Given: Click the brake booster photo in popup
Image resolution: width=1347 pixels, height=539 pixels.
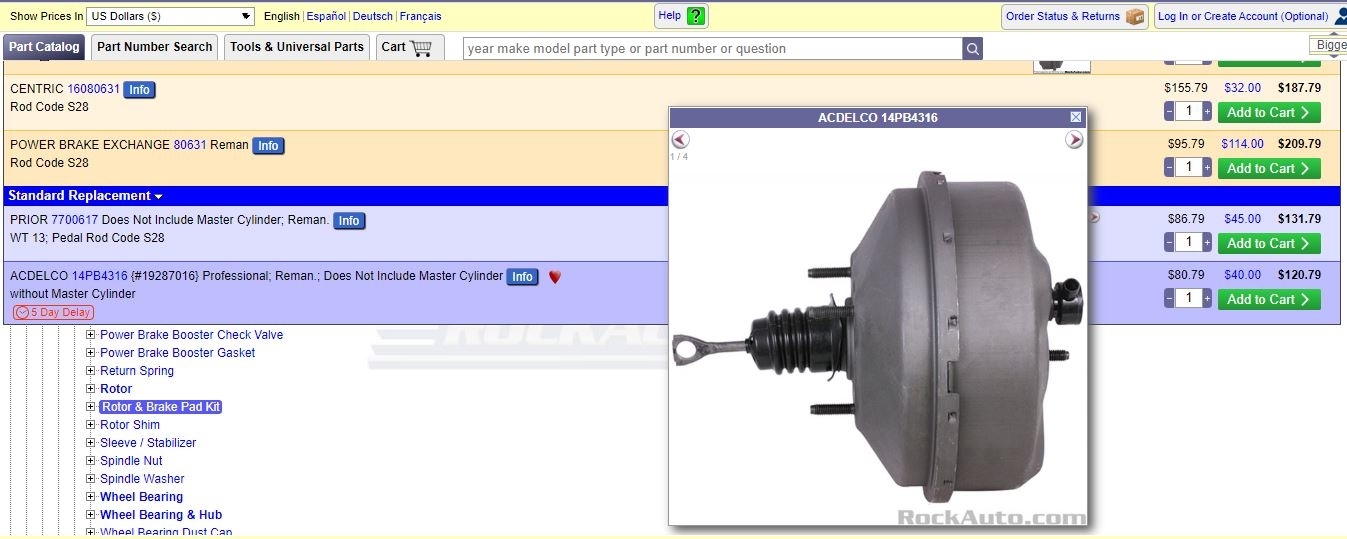Looking at the screenshot, I should coord(877,336).
